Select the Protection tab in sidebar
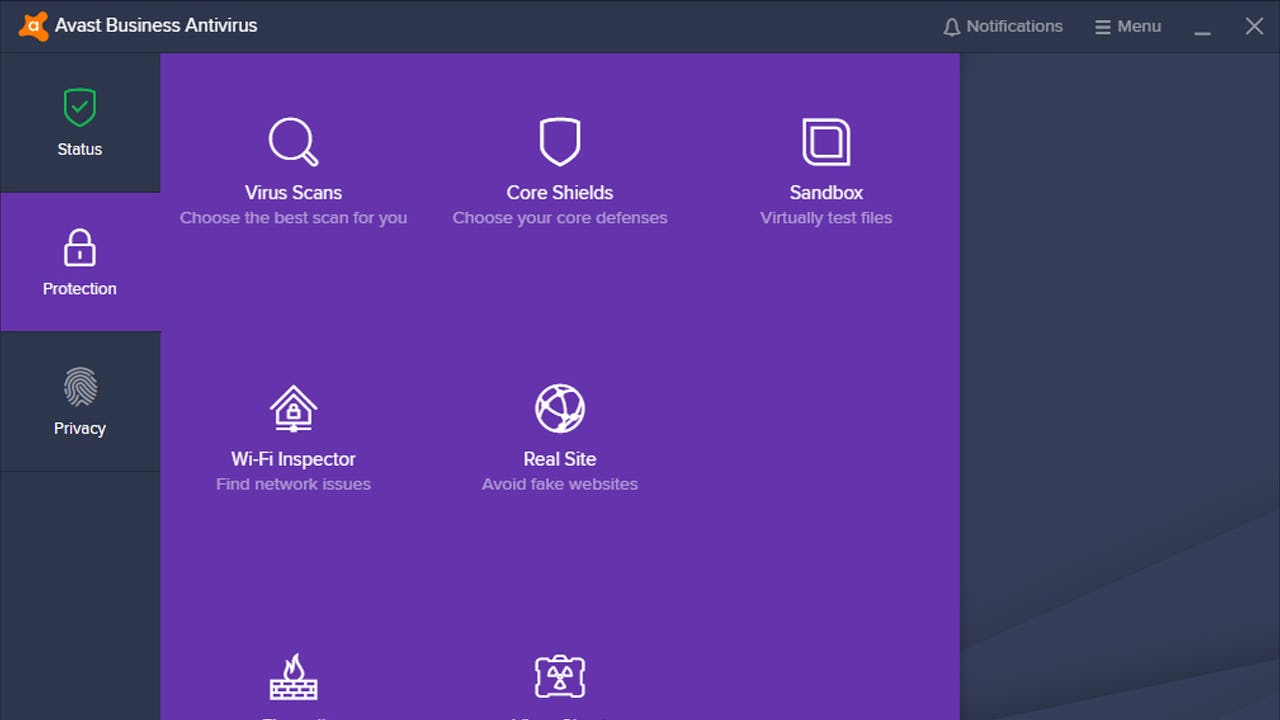 tap(80, 262)
